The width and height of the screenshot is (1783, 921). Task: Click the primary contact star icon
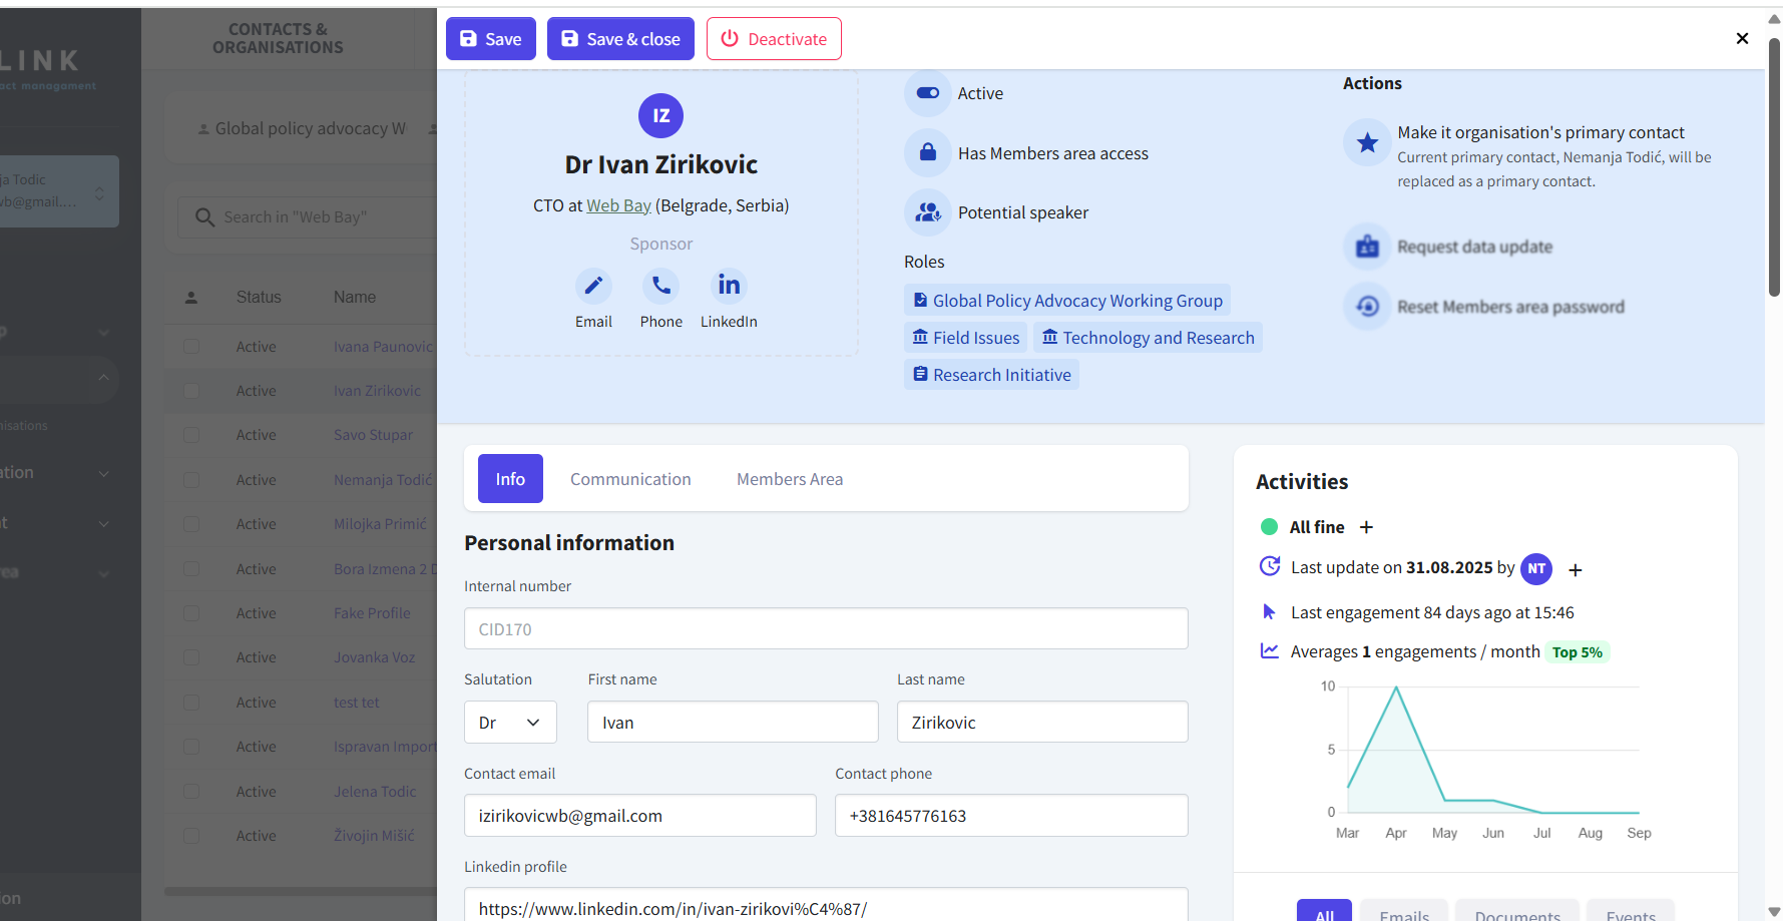(x=1367, y=144)
